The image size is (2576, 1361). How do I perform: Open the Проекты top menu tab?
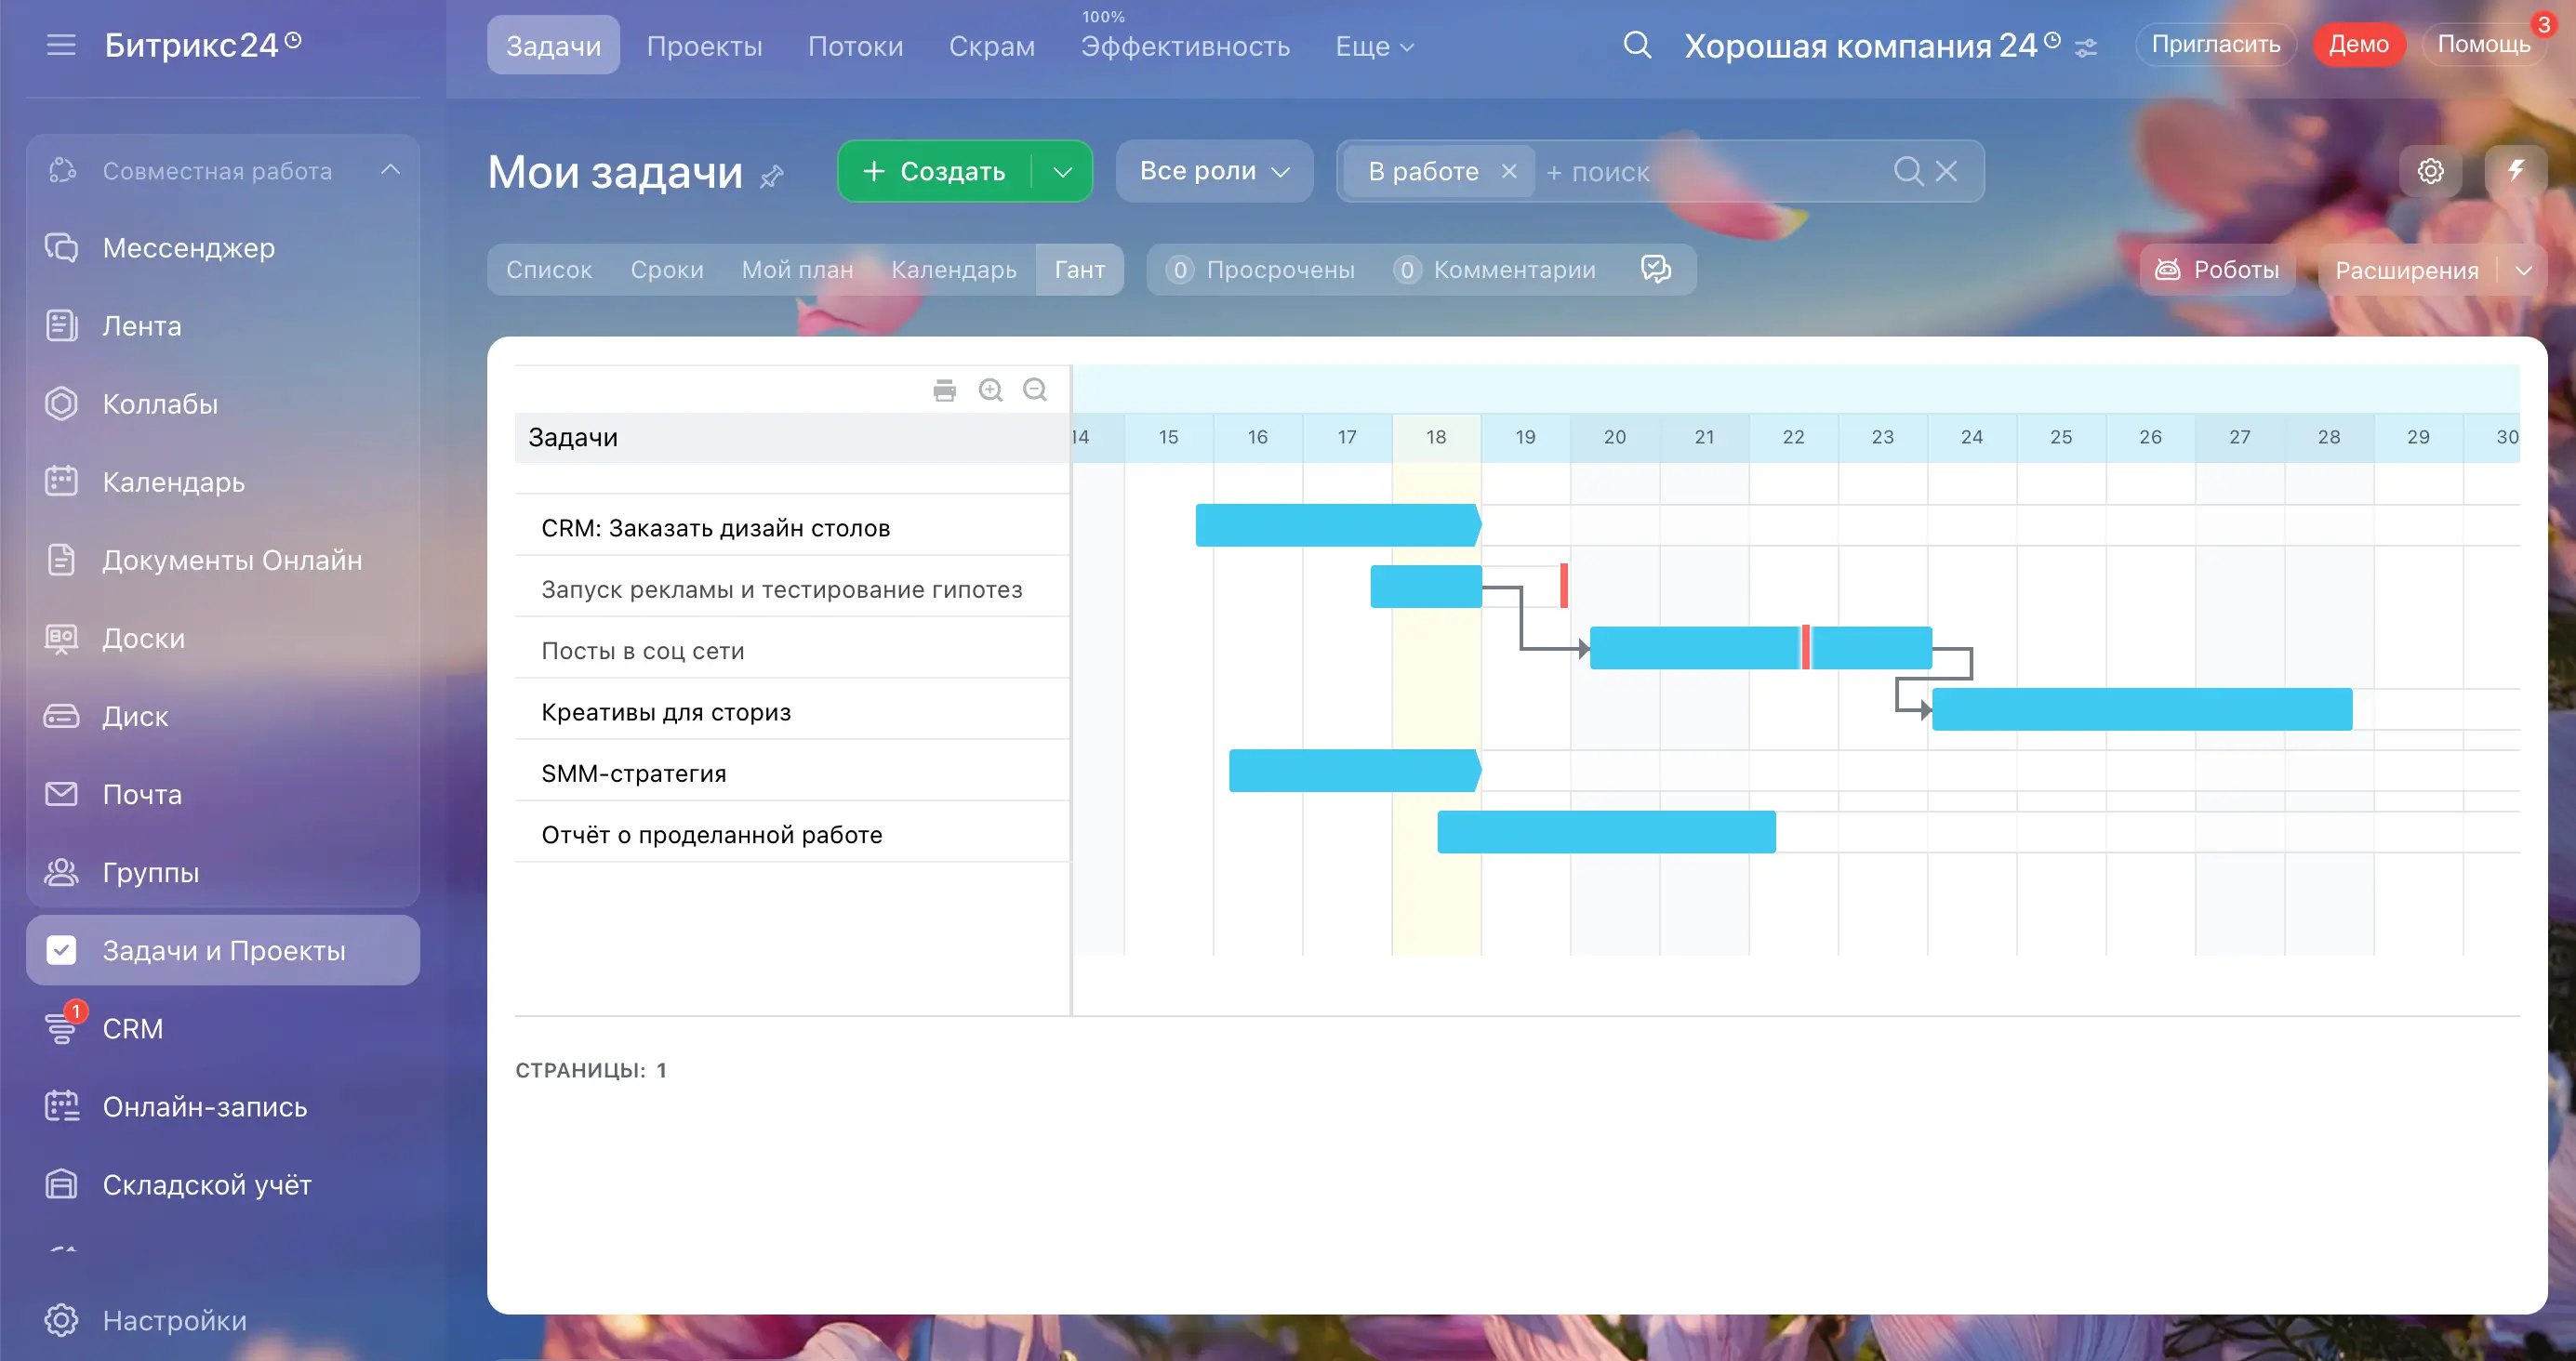(704, 46)
